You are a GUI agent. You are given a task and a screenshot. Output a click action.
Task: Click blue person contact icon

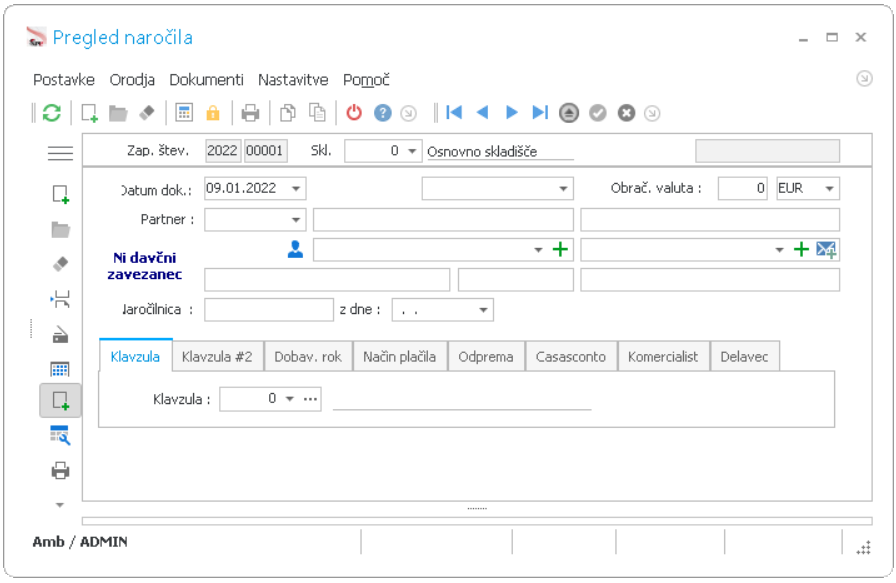coord(295,249)
